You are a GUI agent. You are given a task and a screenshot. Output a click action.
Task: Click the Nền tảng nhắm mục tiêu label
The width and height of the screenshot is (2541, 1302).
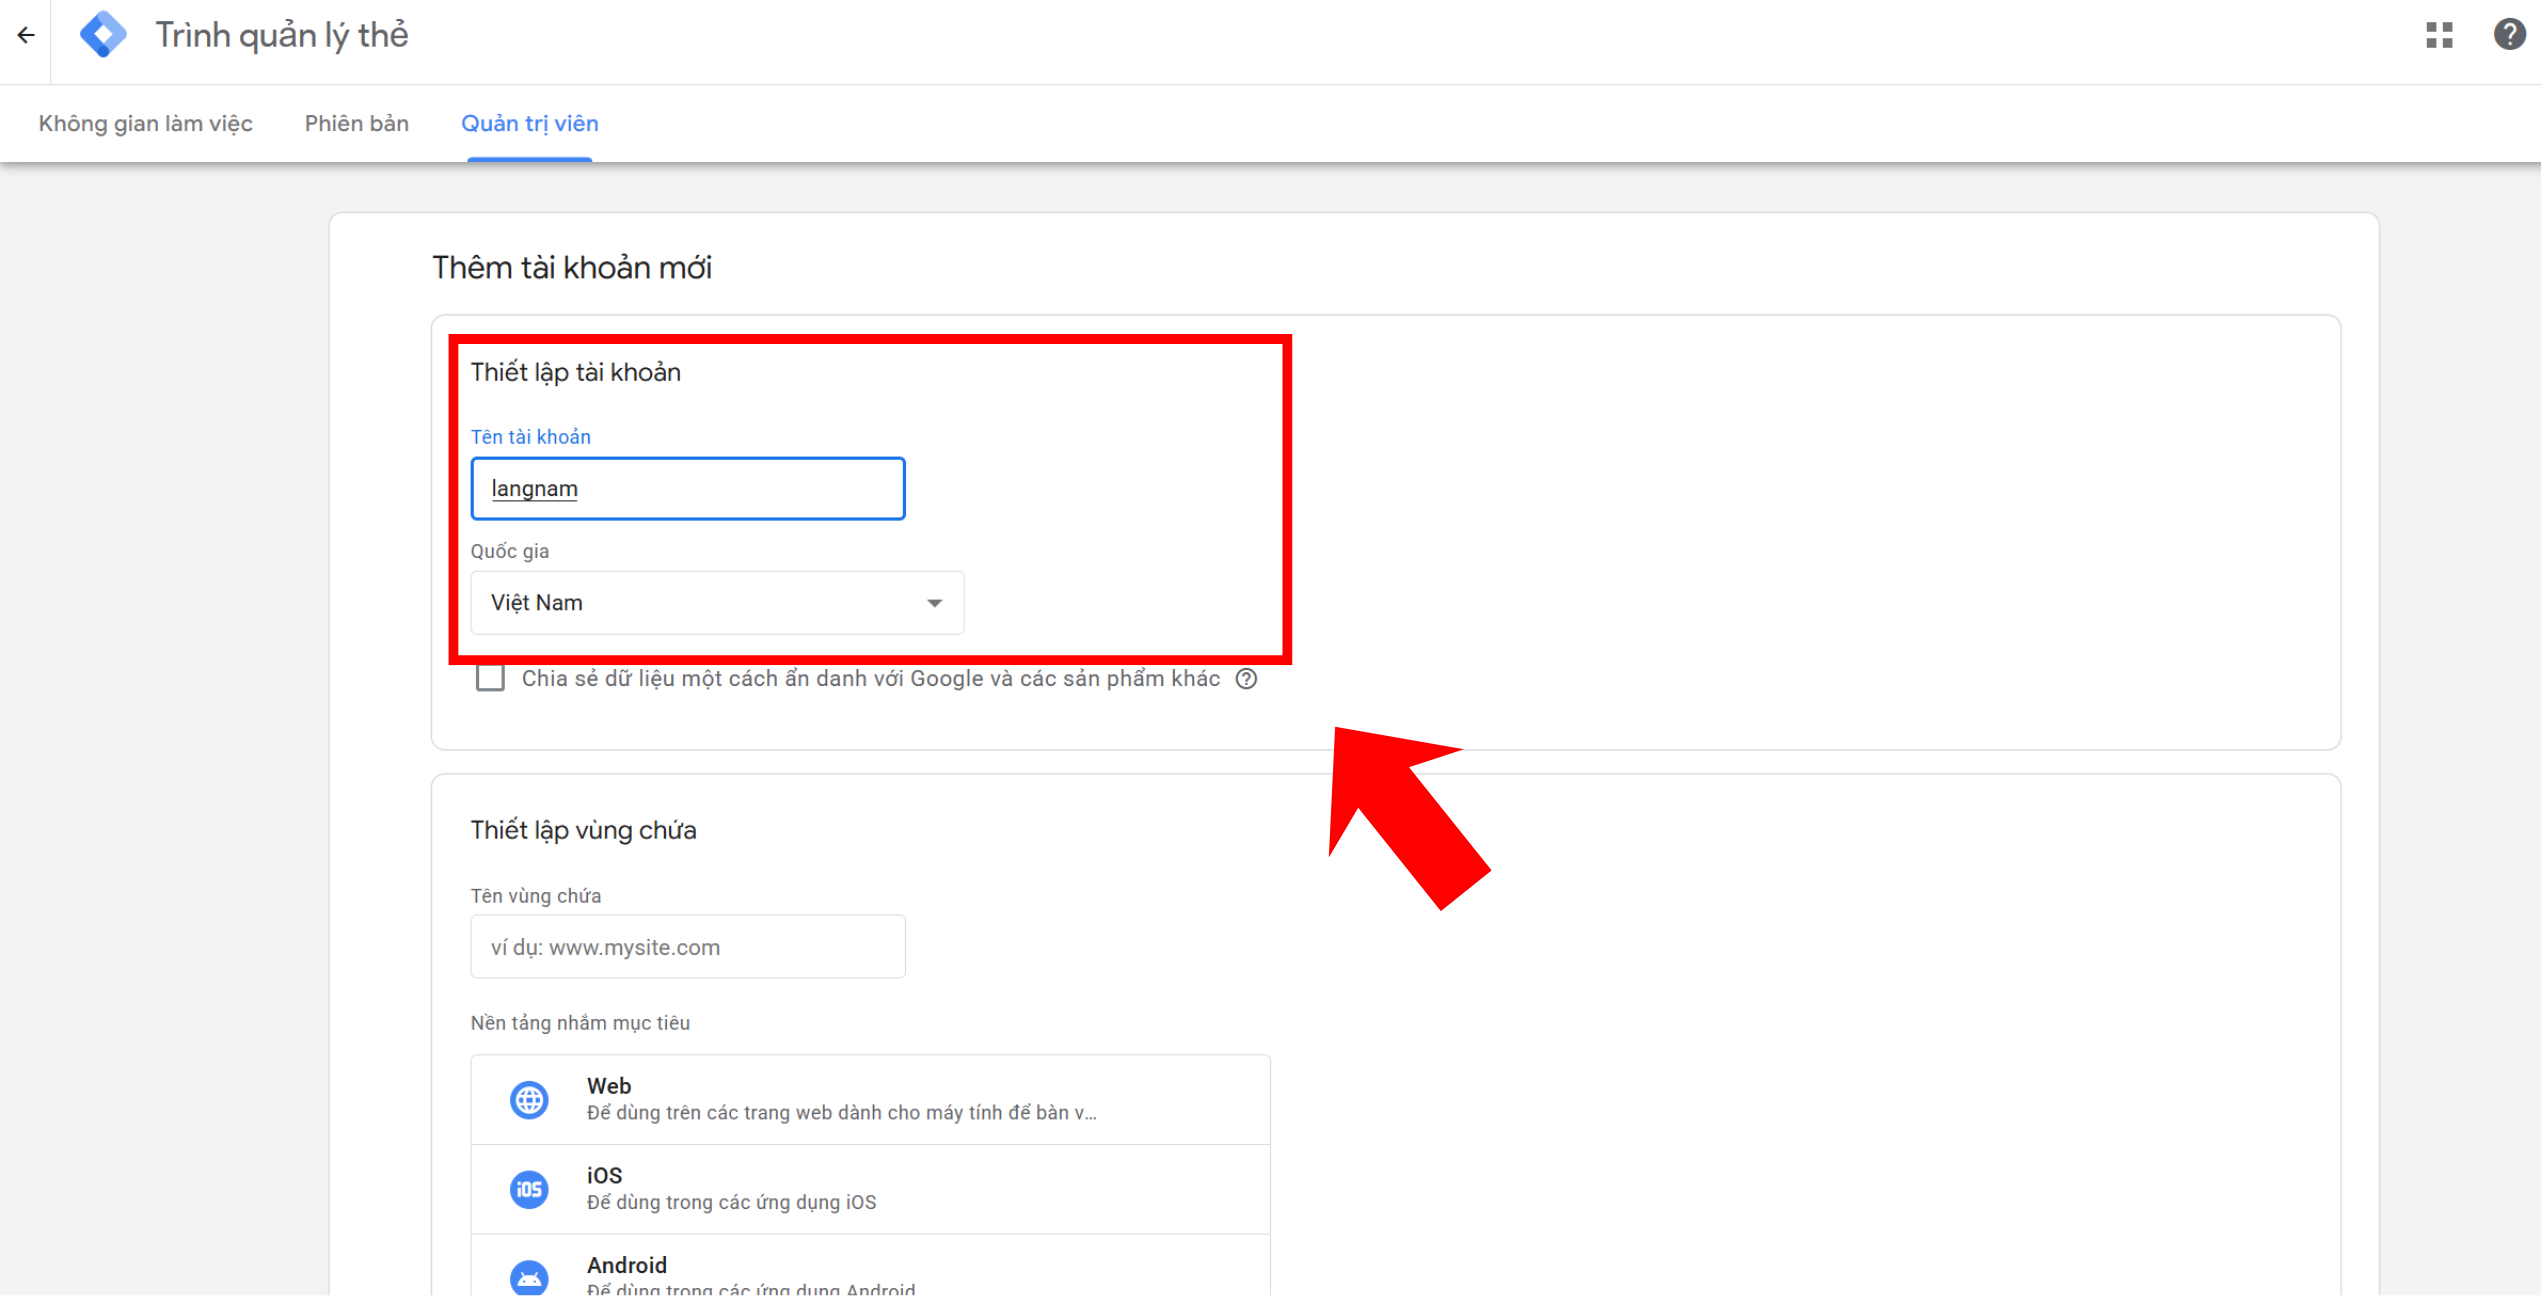(580, 1023)
